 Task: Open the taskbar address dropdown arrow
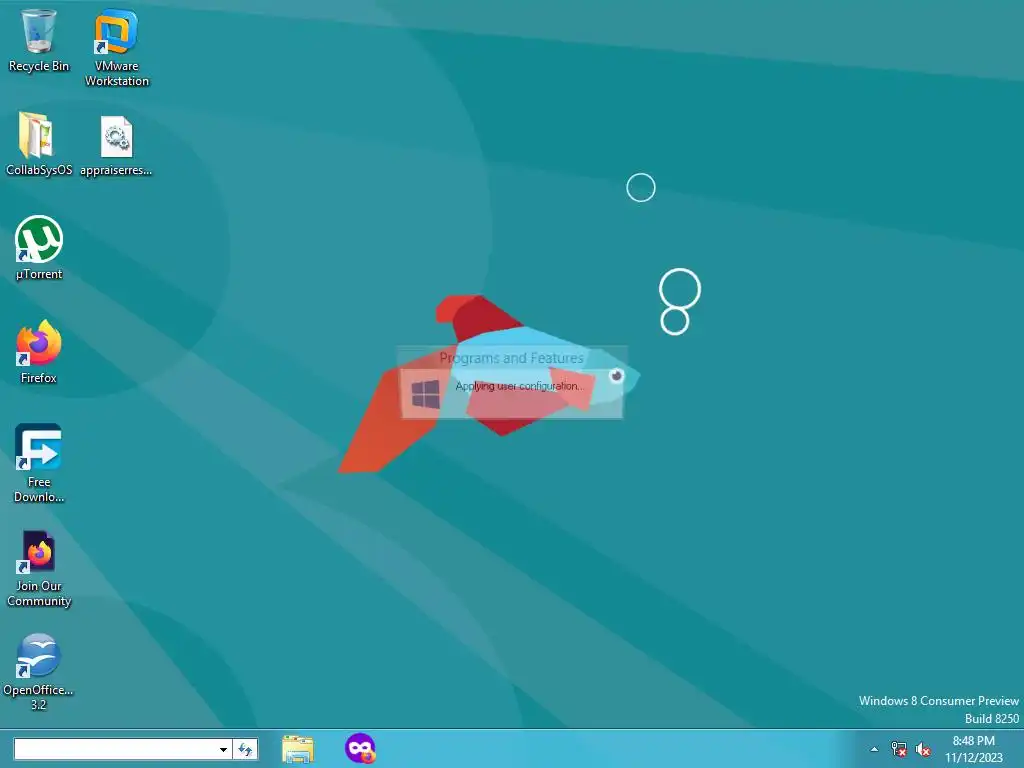pyautogui.click(x=223, y=749)
